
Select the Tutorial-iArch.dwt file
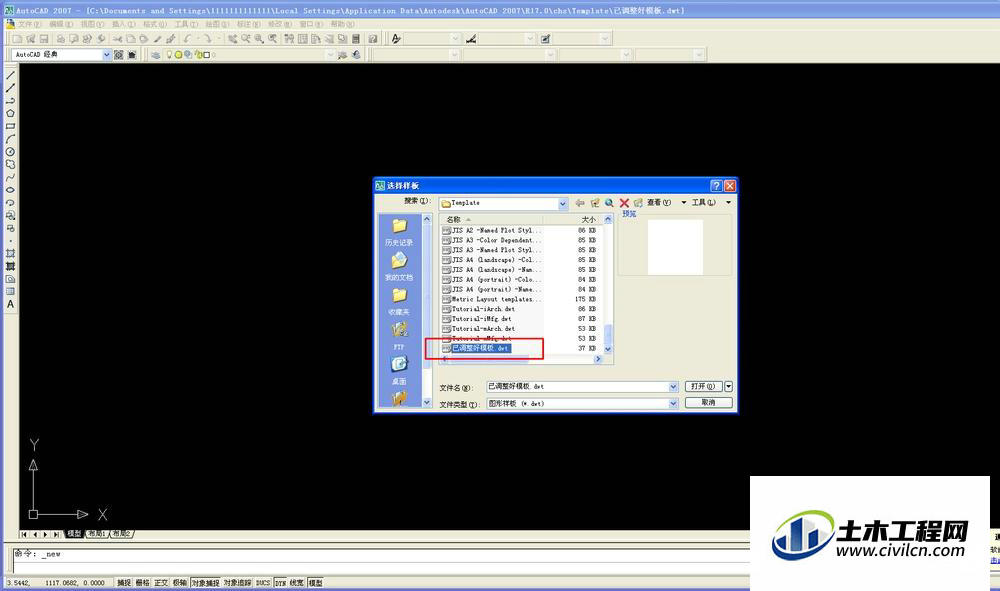483,309
